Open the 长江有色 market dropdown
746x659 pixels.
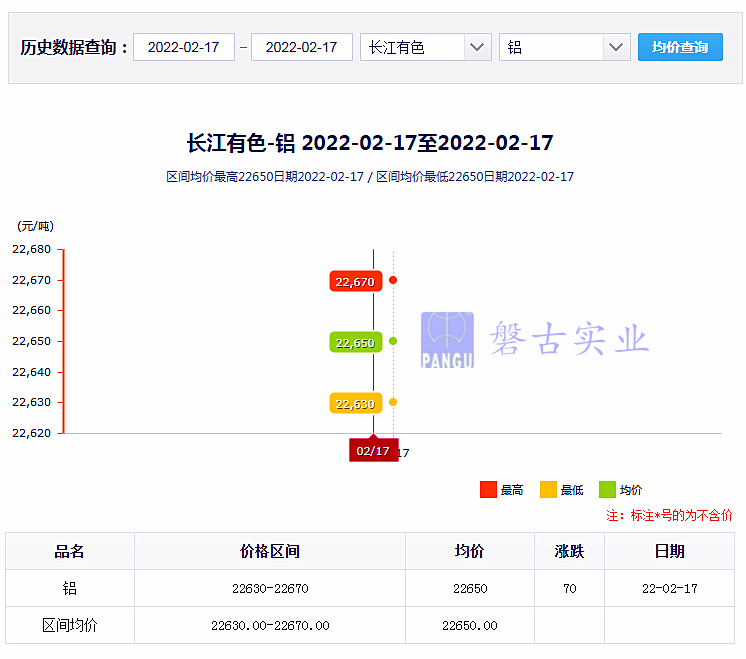425,47
